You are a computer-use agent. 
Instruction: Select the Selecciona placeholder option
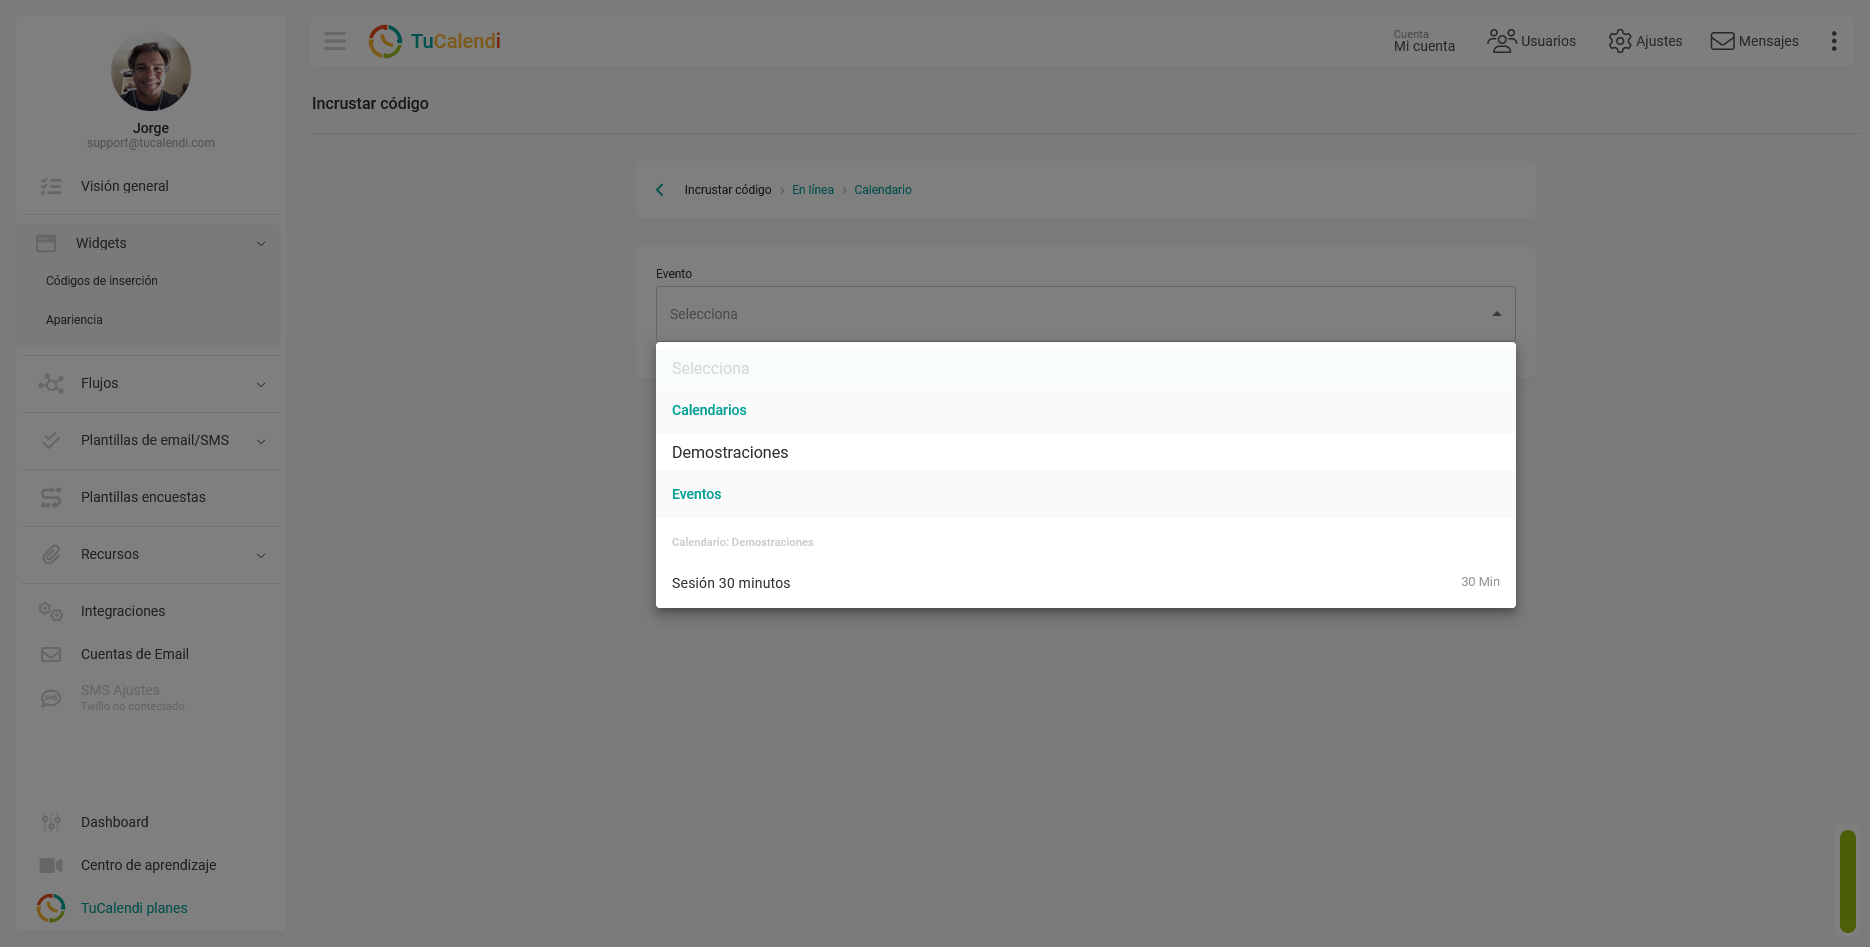pyautogui.click(x=1086, y=368)
